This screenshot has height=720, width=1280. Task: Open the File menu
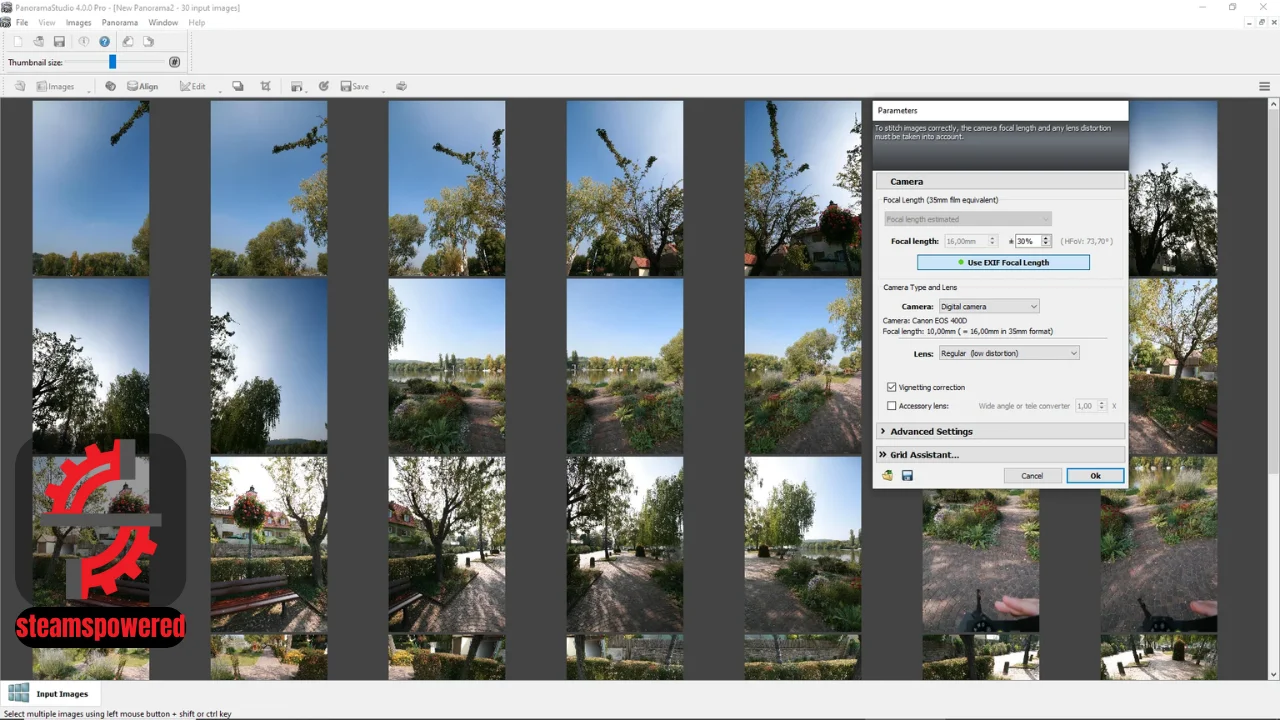point(22,22)
